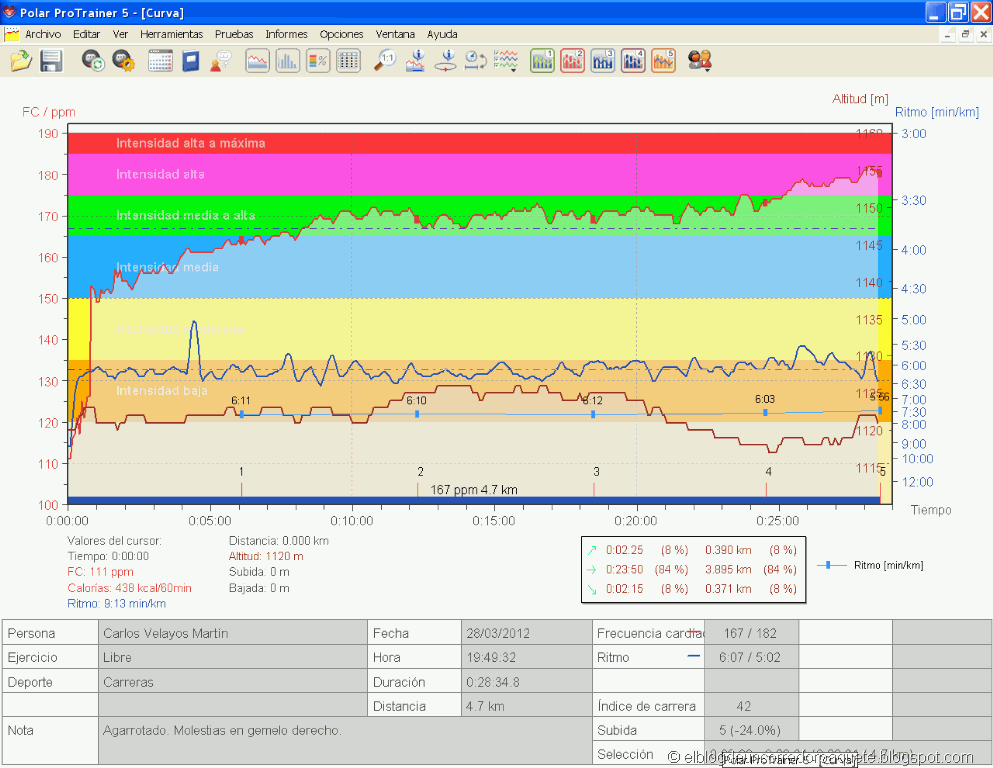Click the blue training diary book icon
993x768 pixels.
coord(191,61)
